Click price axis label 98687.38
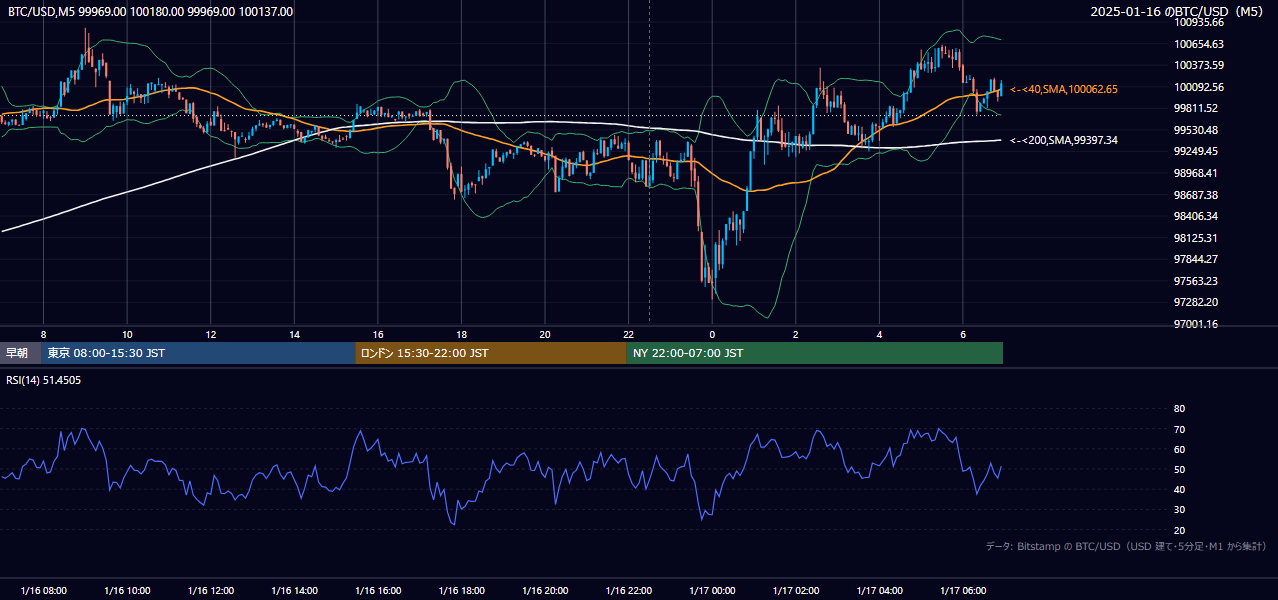This screenshot has height=600, width=1278. [x=1196, y=195]
